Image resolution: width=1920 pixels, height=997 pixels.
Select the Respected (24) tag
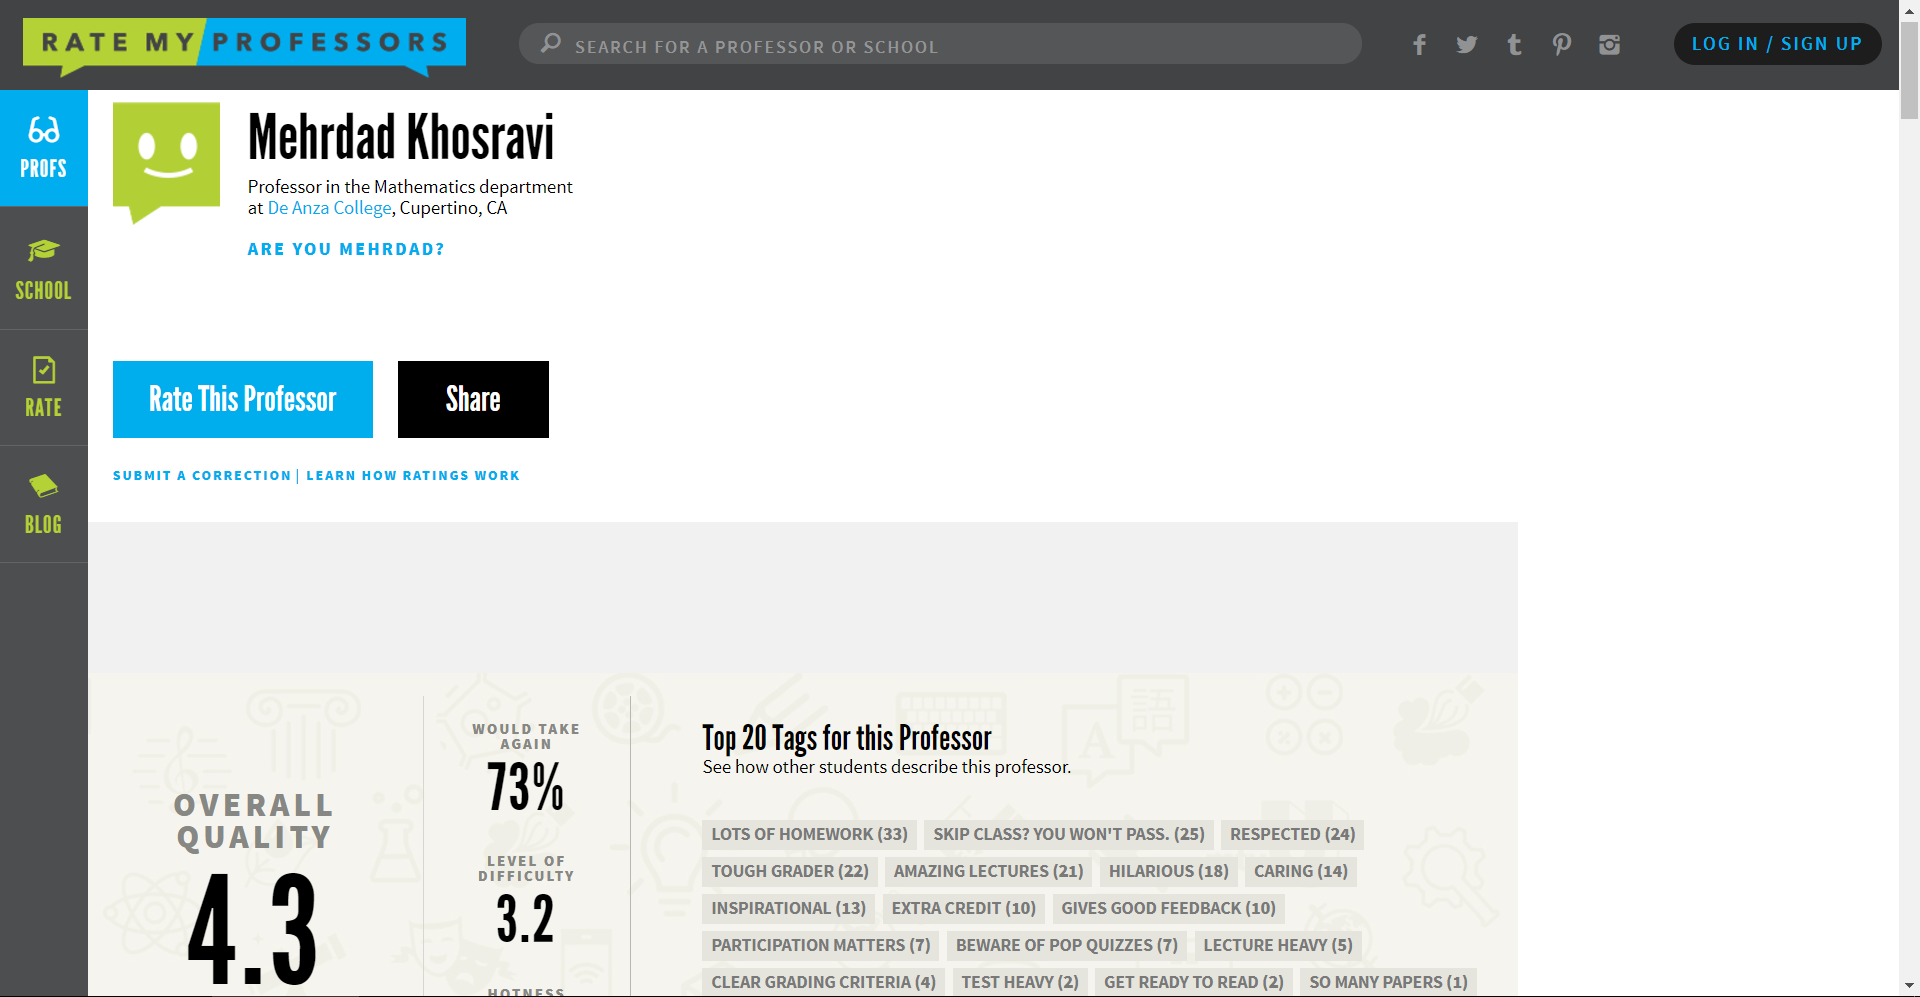(x=1292, y=834)
